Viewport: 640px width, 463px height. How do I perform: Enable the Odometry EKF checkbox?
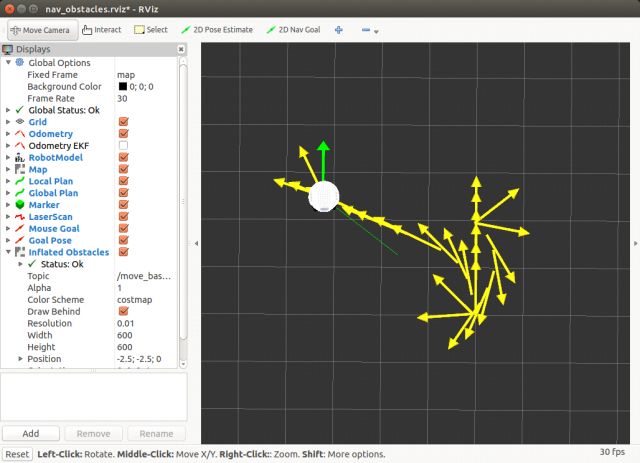(x=123, y=146)
